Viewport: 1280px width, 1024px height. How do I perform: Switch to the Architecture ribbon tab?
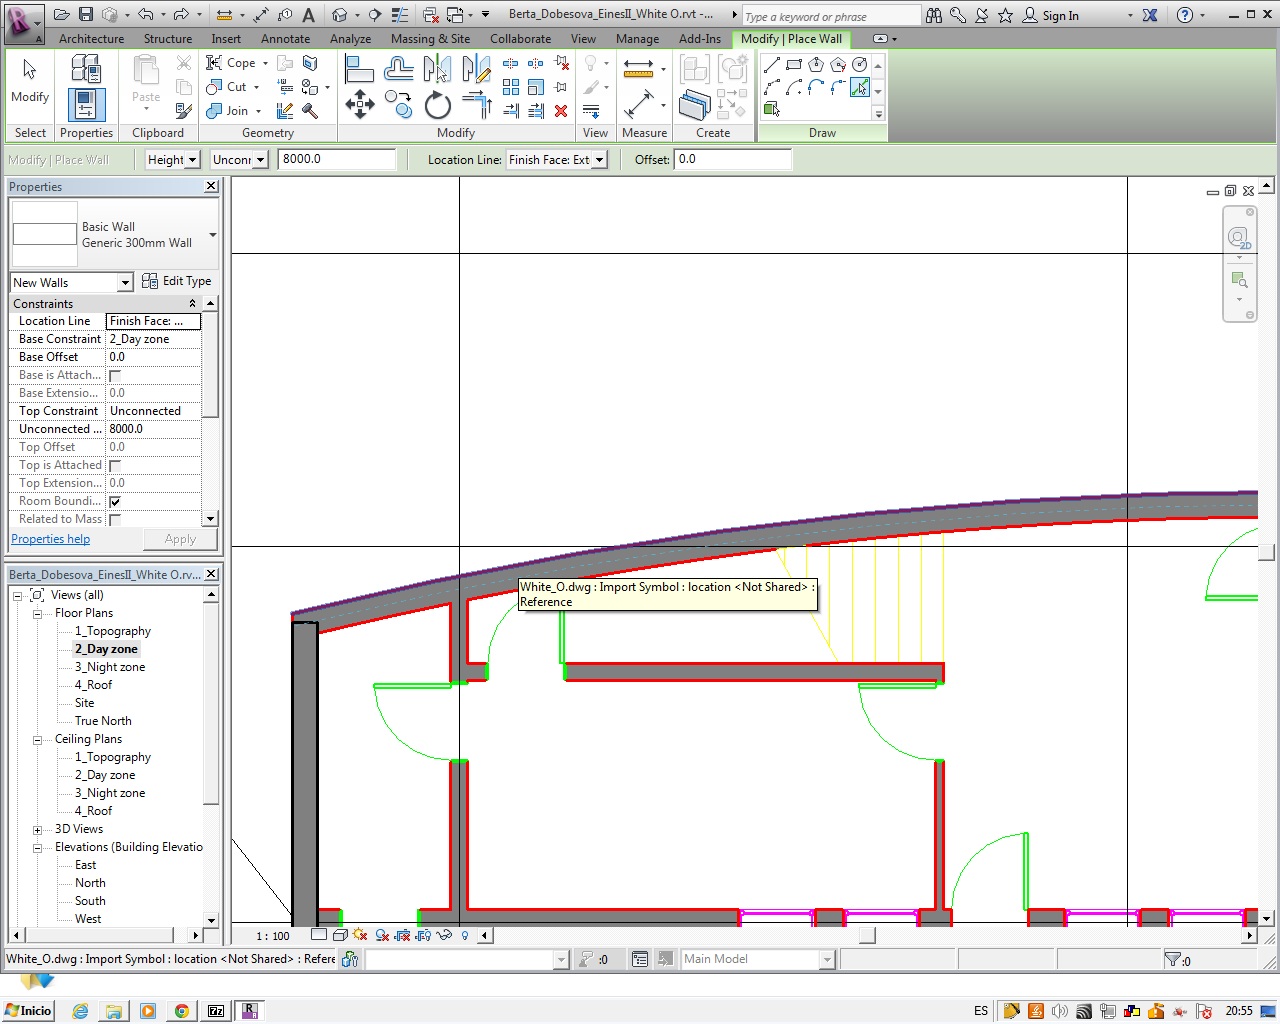[x=91, y=39]
